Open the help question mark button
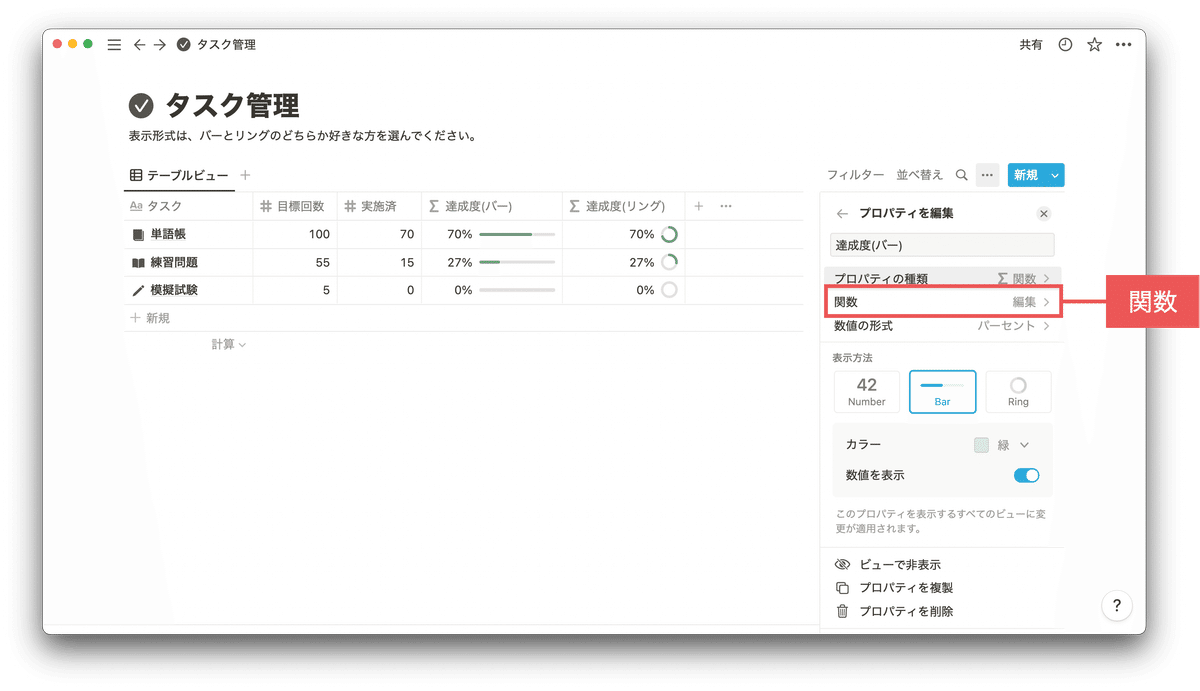Screen dimensions: 1200x691 click(1117, 605)
